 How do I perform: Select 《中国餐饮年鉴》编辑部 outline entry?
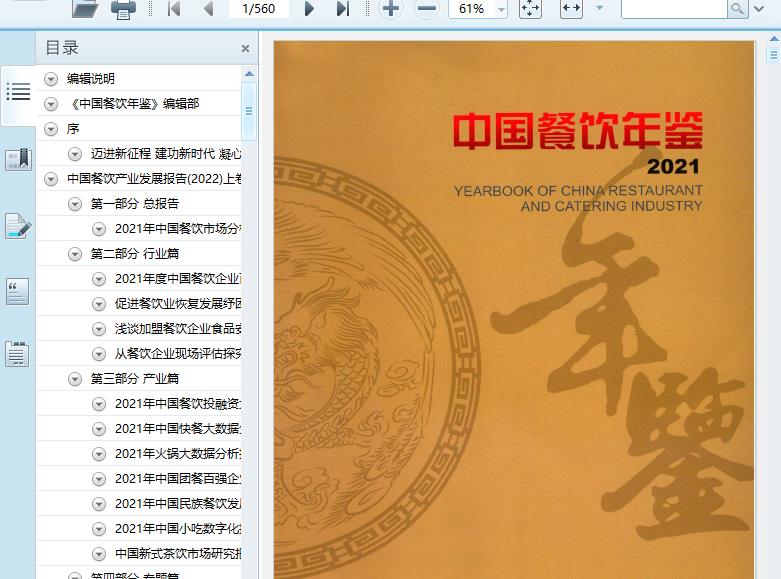133,104
